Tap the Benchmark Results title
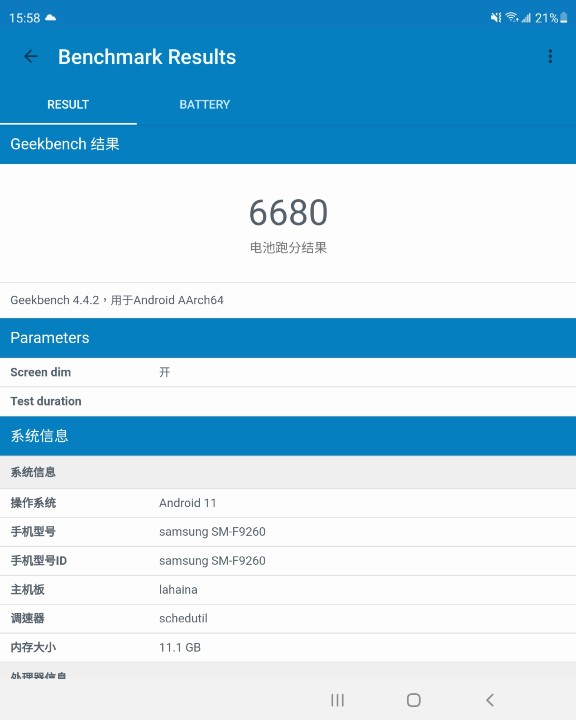This screenshot has height=720, width=576. [147, 57]
